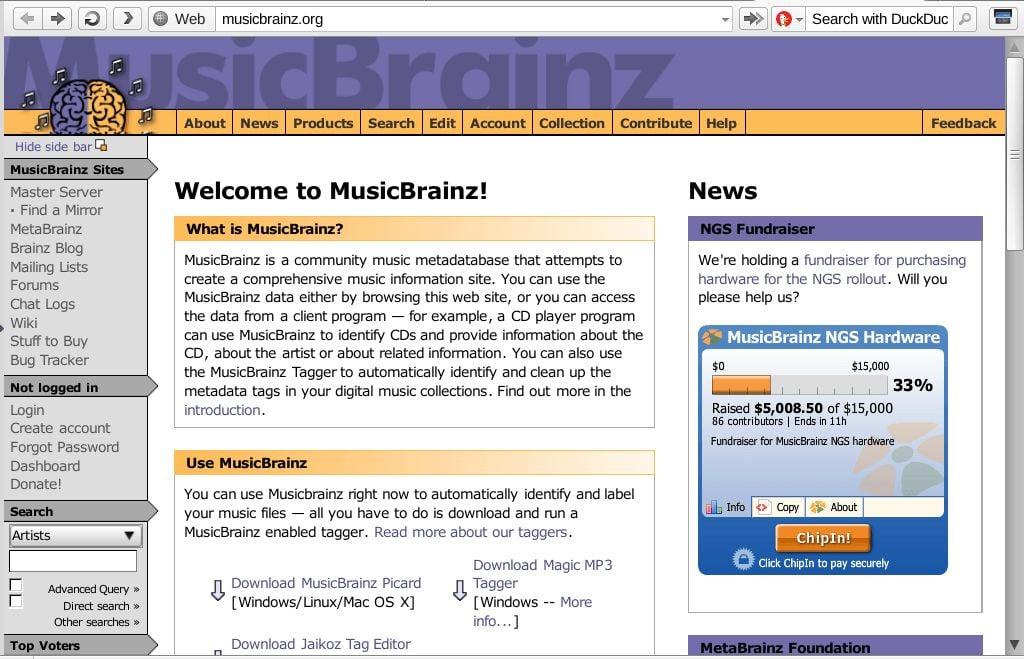The width and height of the screenshot is (1024, 659).
Task: Click the fast-forward chevron toolbar button
Action: tap(127, 18)
